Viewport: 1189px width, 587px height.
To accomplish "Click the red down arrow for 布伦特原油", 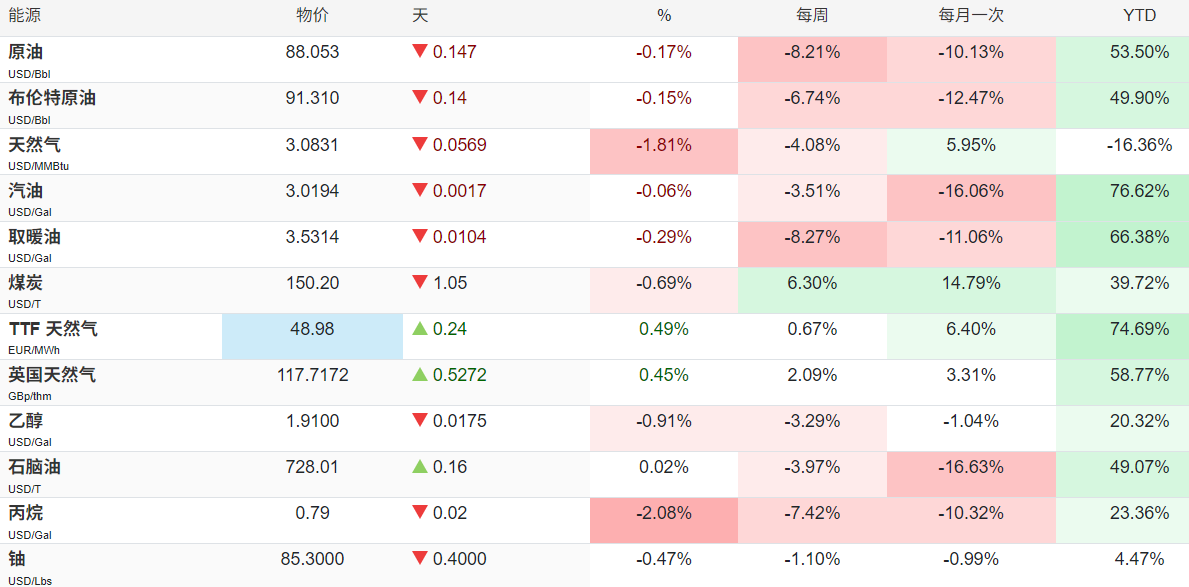I will (419, 98).
